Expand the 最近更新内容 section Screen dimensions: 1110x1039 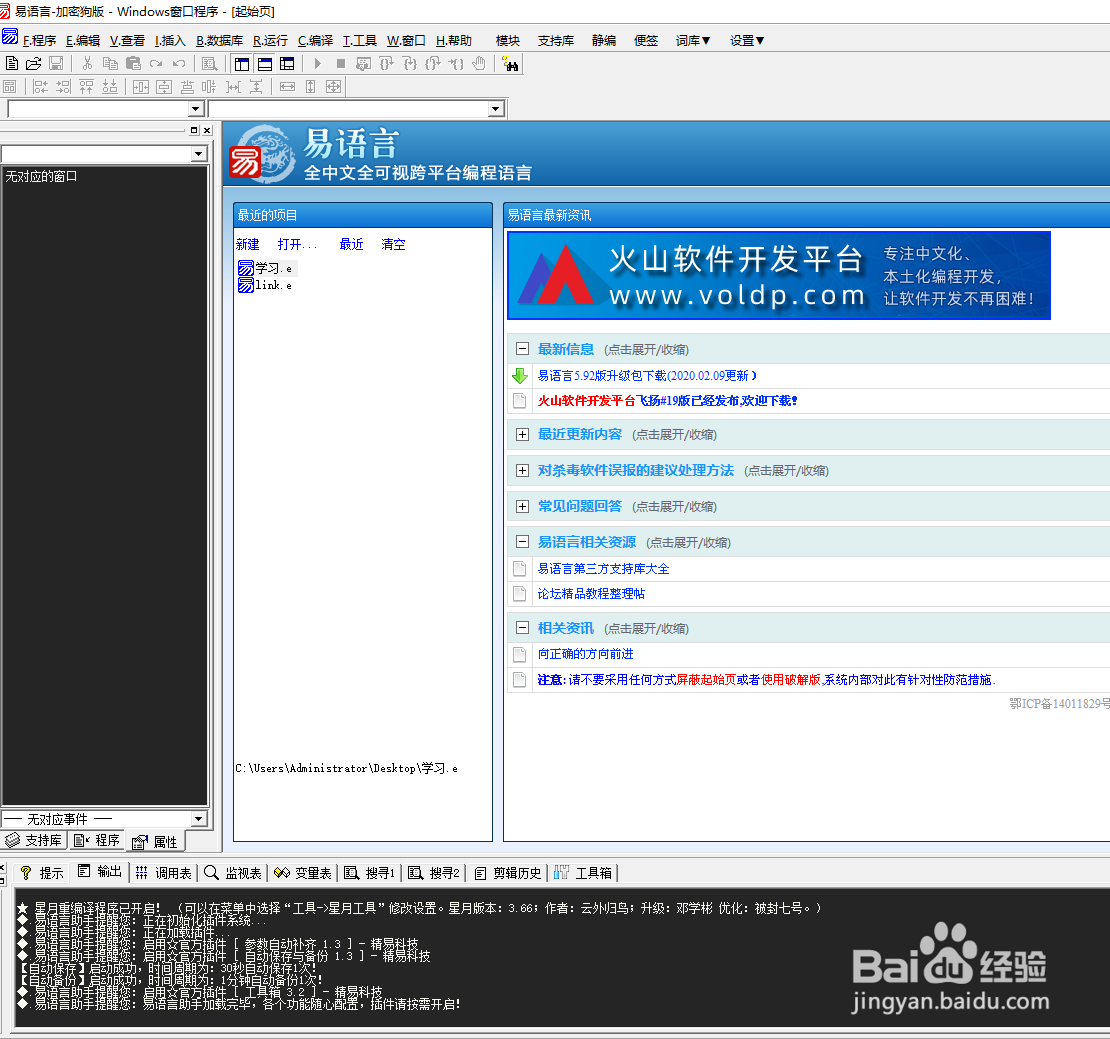pyautogui.click(x=522, y=435)
